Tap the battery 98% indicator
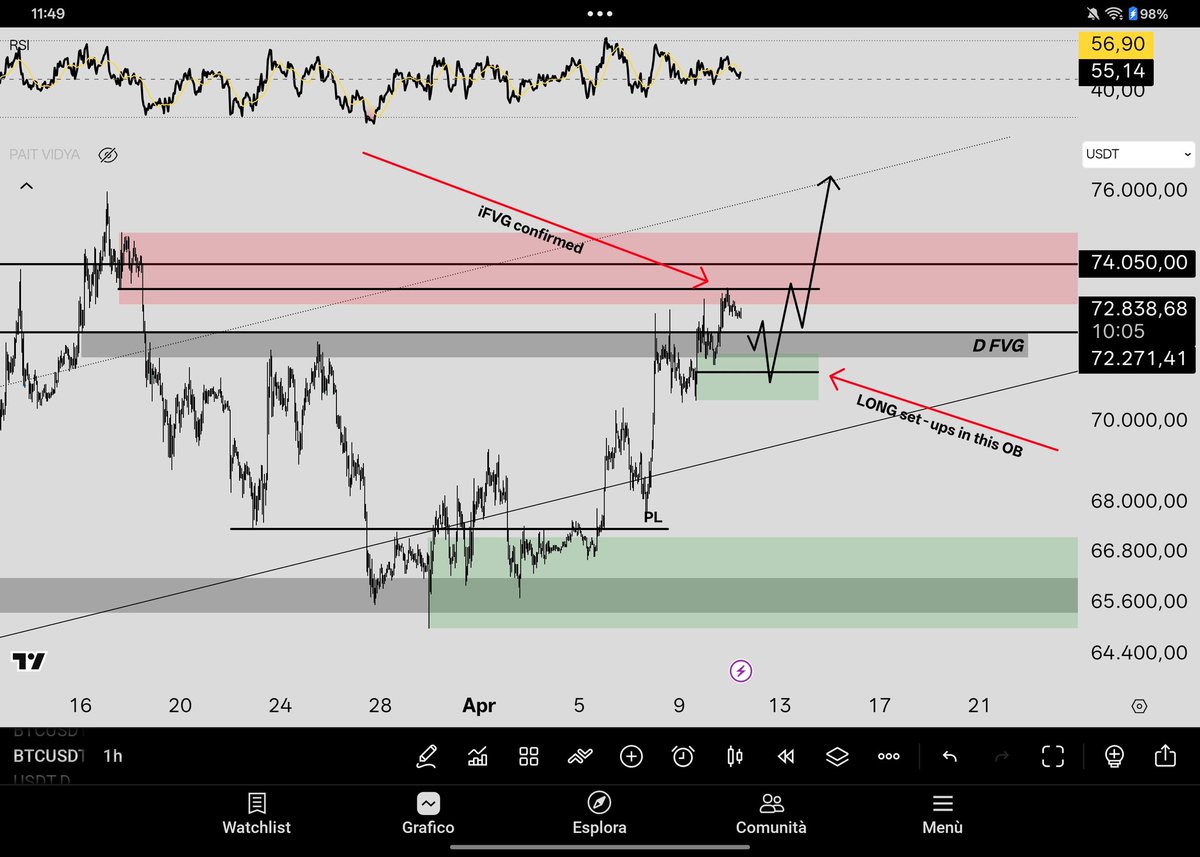 coord(1147,14)
